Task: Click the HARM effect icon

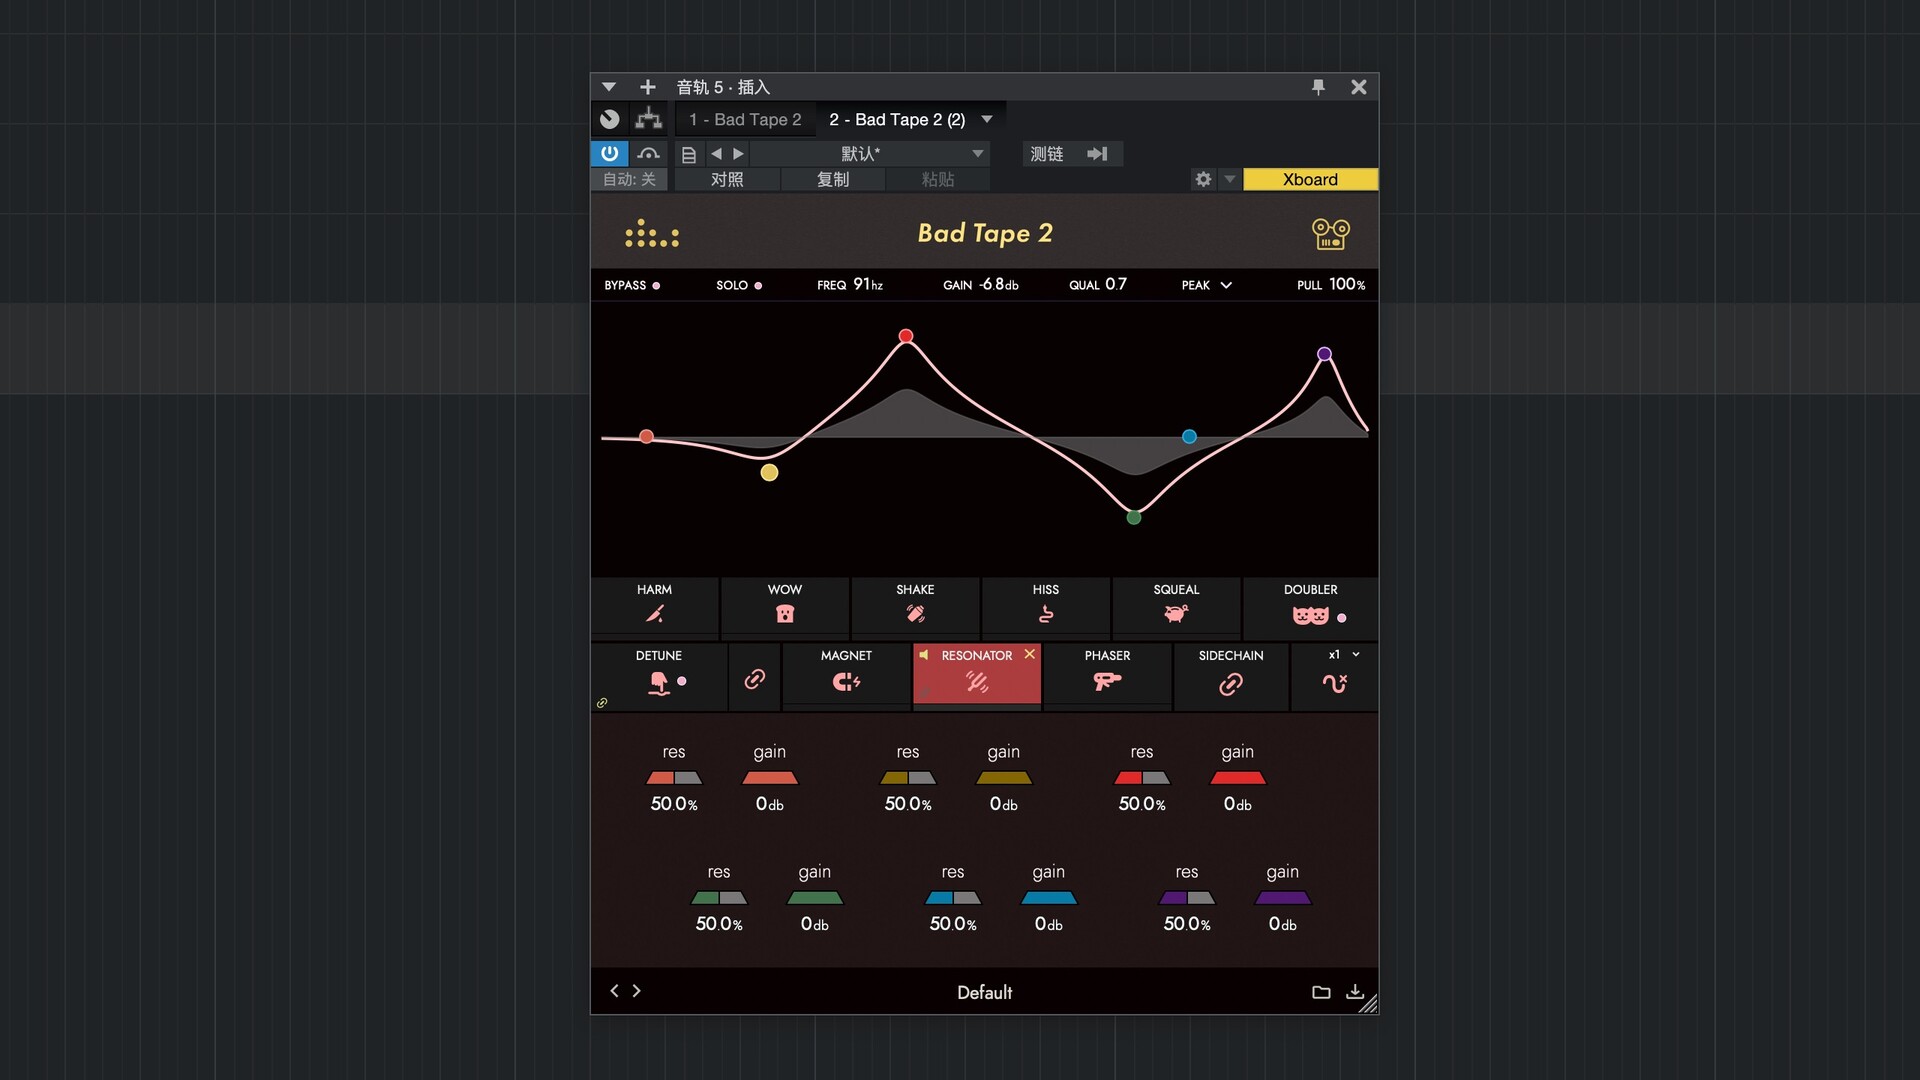Action: pos(655,613)
